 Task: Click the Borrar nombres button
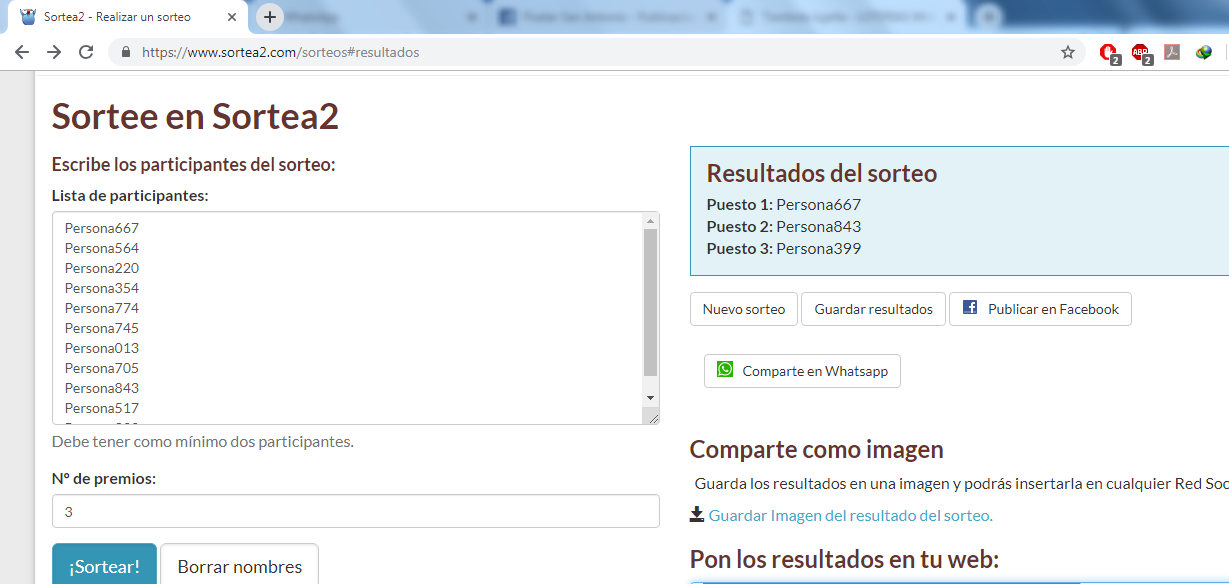(240, 564)
